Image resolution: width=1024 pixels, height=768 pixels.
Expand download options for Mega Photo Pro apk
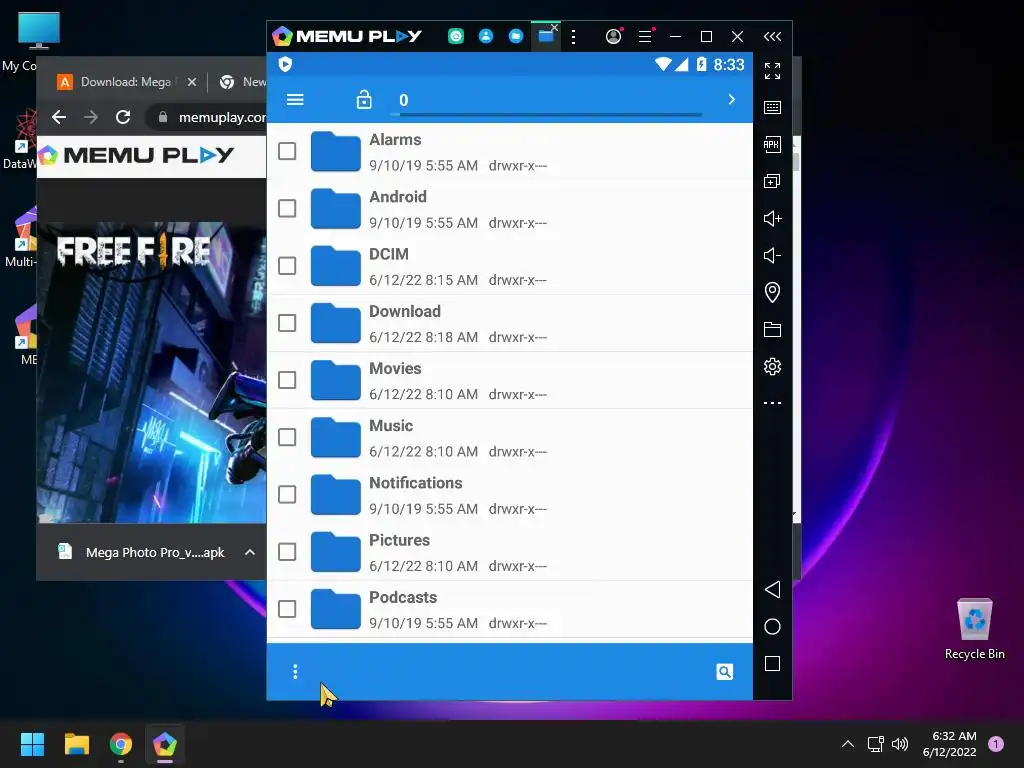tap(249, 552)
